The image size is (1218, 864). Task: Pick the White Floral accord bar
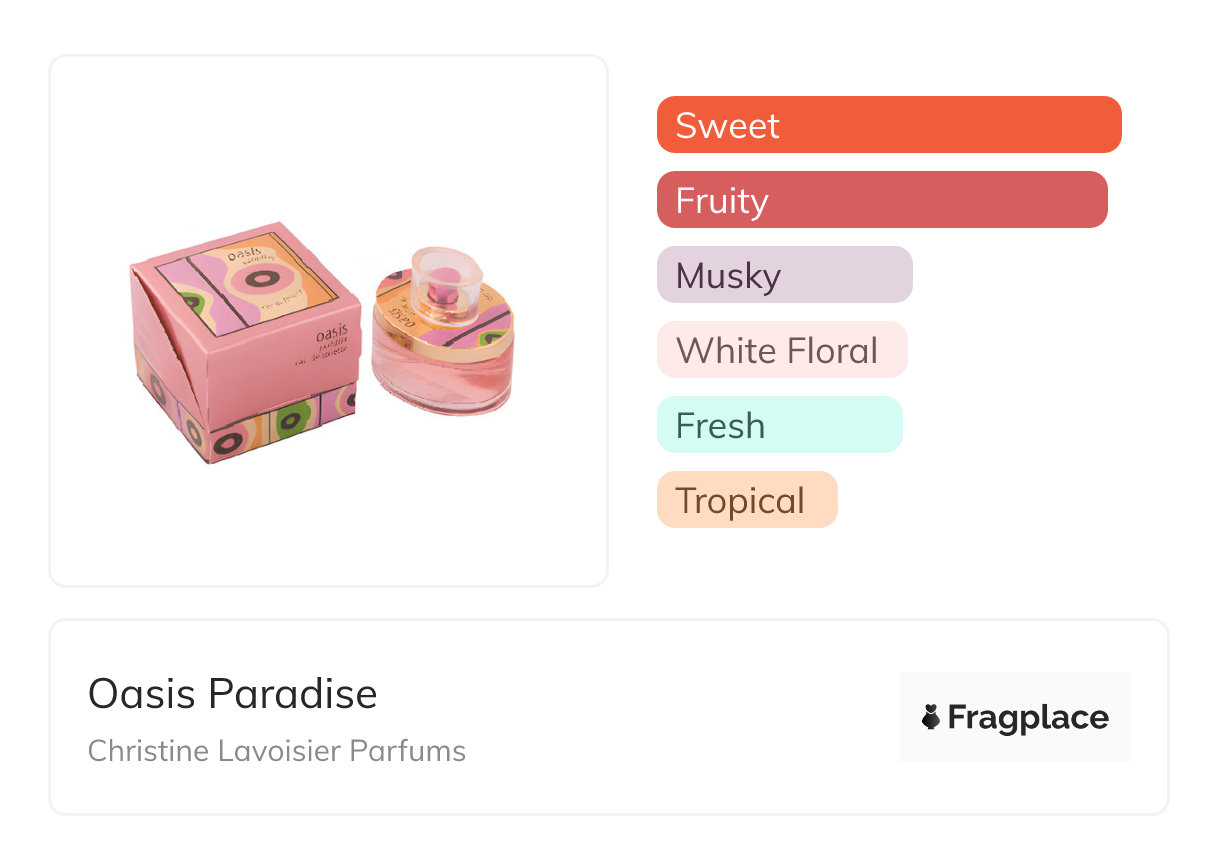(x=781, y=350)
